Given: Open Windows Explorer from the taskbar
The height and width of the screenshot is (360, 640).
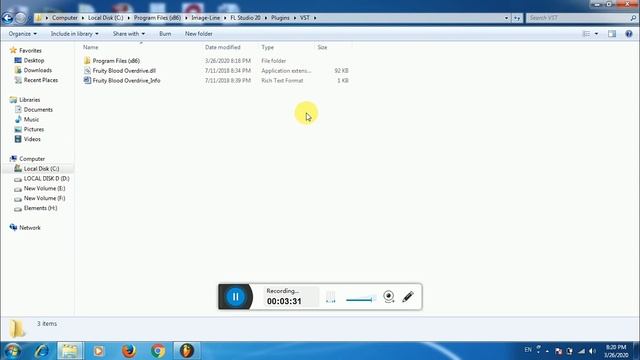Looking at the screenshot, I should (70, 351).
